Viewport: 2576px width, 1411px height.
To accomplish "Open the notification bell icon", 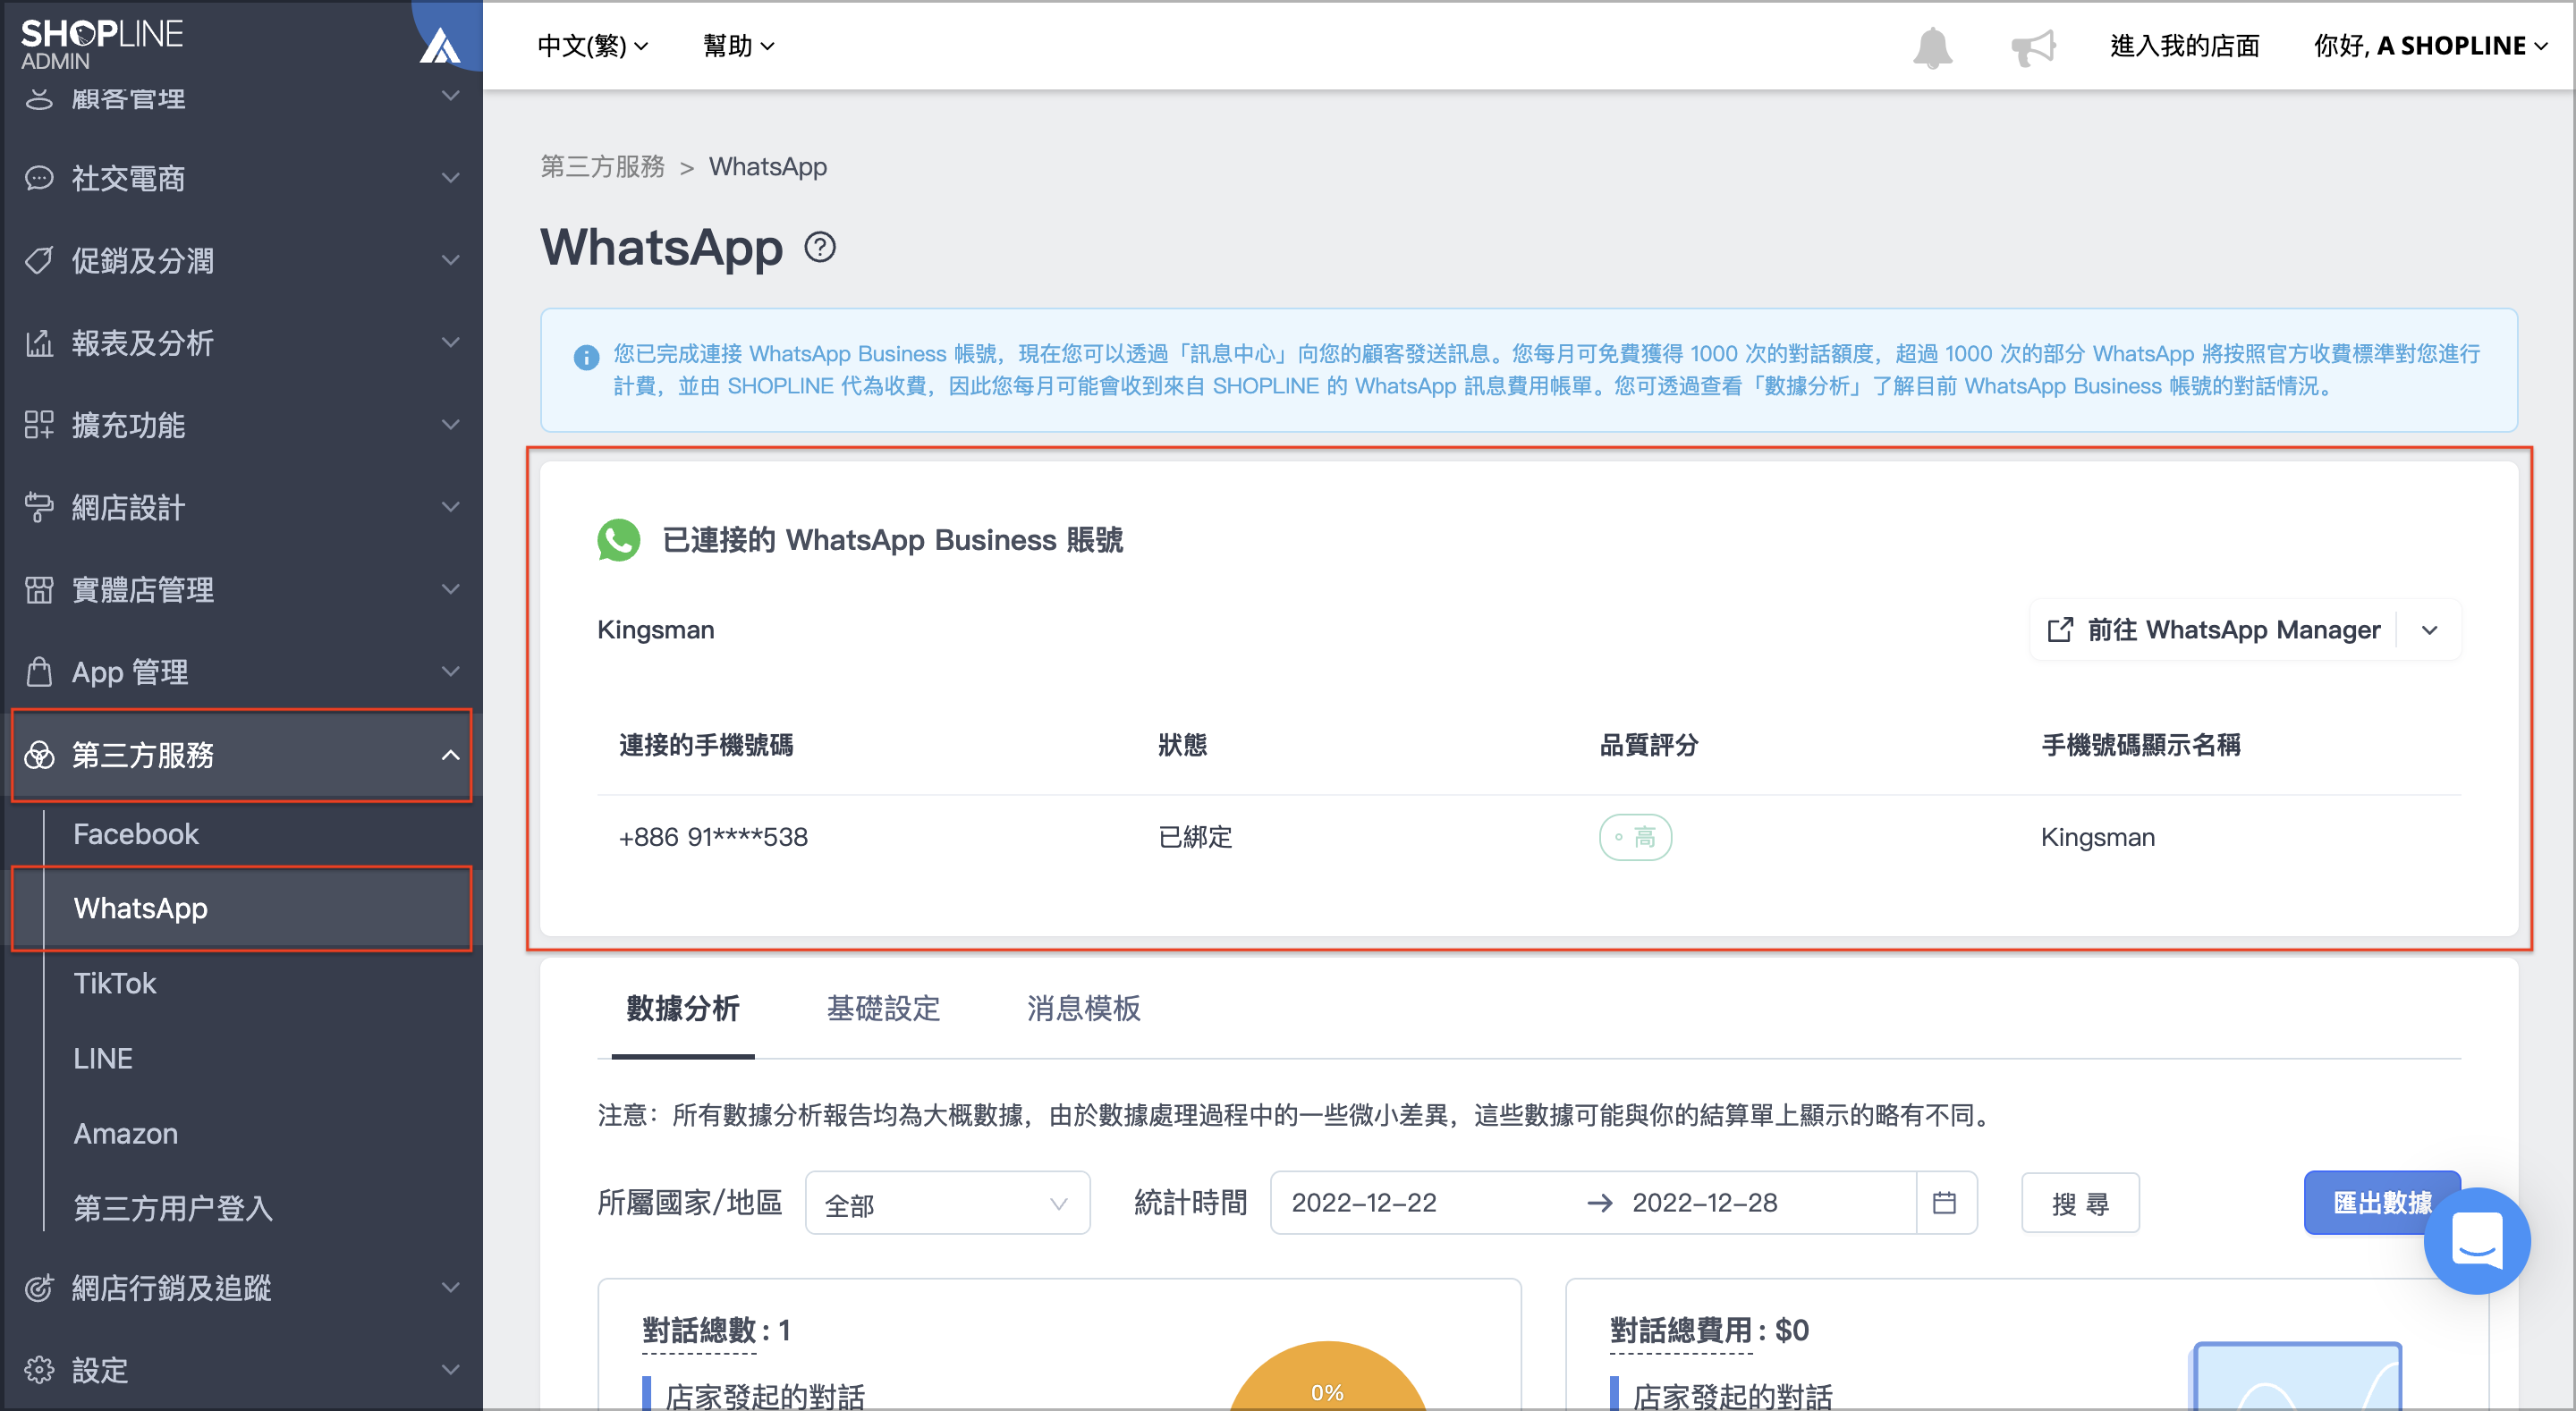I will click(1932, 47).
